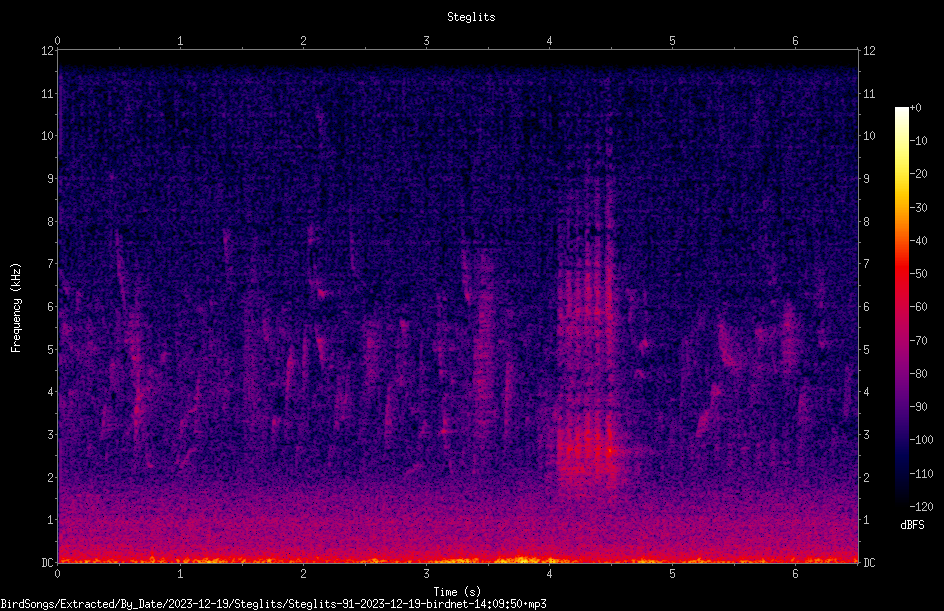
Task: Click the Steglits title at top
Action: tap(471, 17)
